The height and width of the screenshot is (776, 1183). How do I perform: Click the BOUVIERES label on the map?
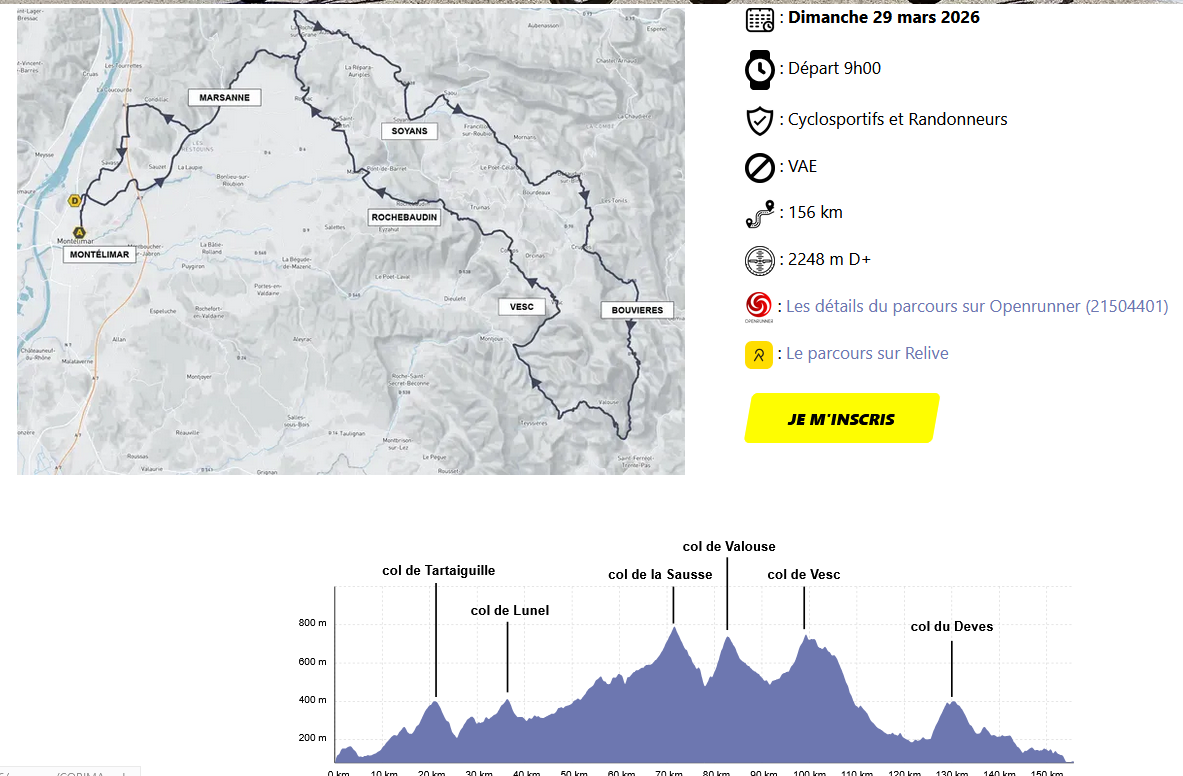638,310
